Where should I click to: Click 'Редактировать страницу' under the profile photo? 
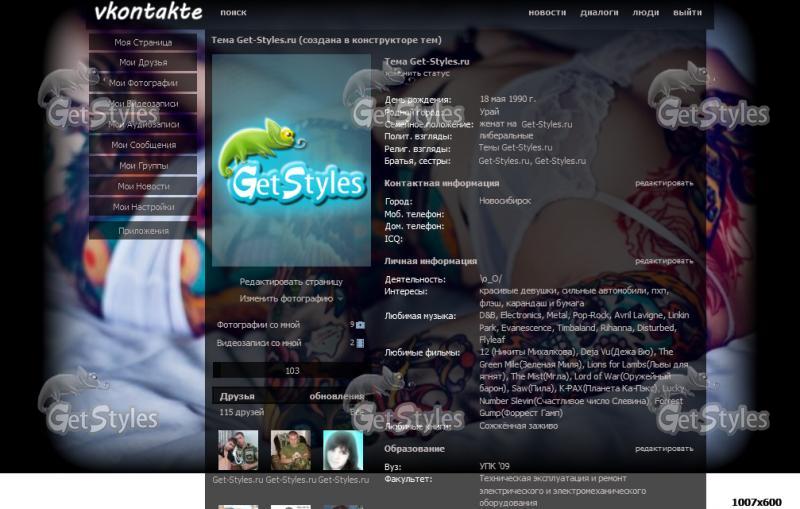click(291, 282)
